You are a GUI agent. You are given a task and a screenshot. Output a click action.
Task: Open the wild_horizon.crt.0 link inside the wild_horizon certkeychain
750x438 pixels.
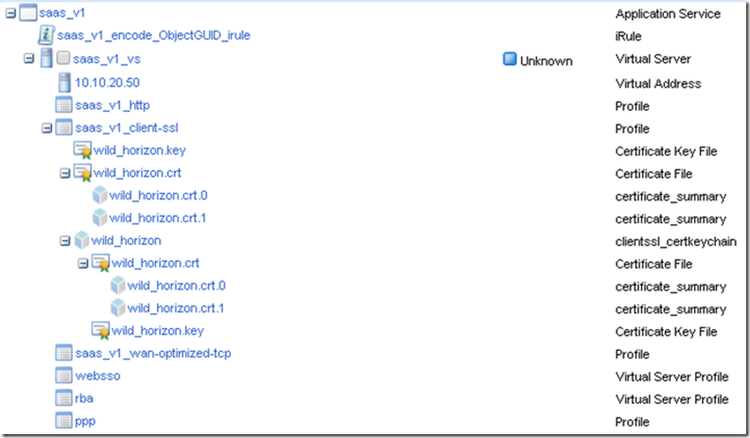[x=176, y=286]
